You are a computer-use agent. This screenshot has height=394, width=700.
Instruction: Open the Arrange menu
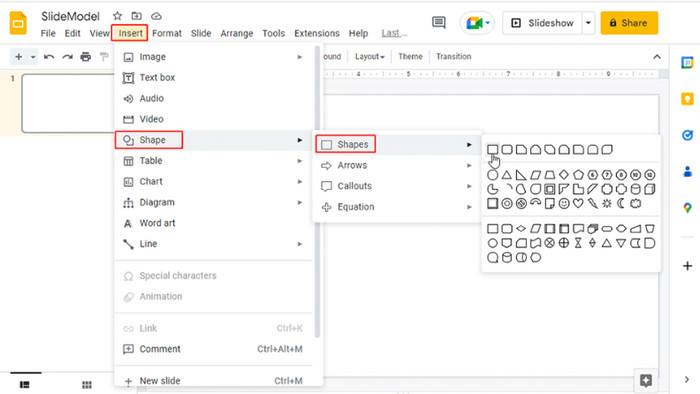point(237,33)
